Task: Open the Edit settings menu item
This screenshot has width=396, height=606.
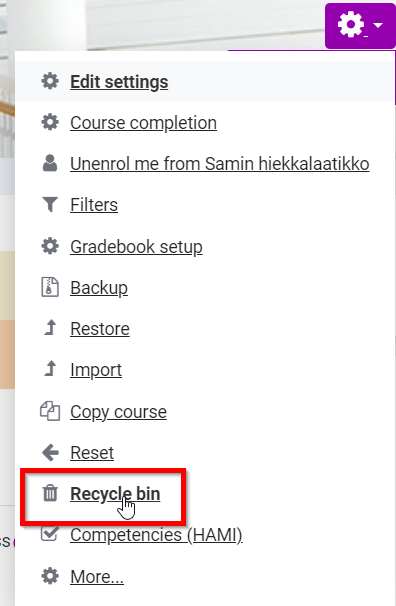Action: pos(119,82)
